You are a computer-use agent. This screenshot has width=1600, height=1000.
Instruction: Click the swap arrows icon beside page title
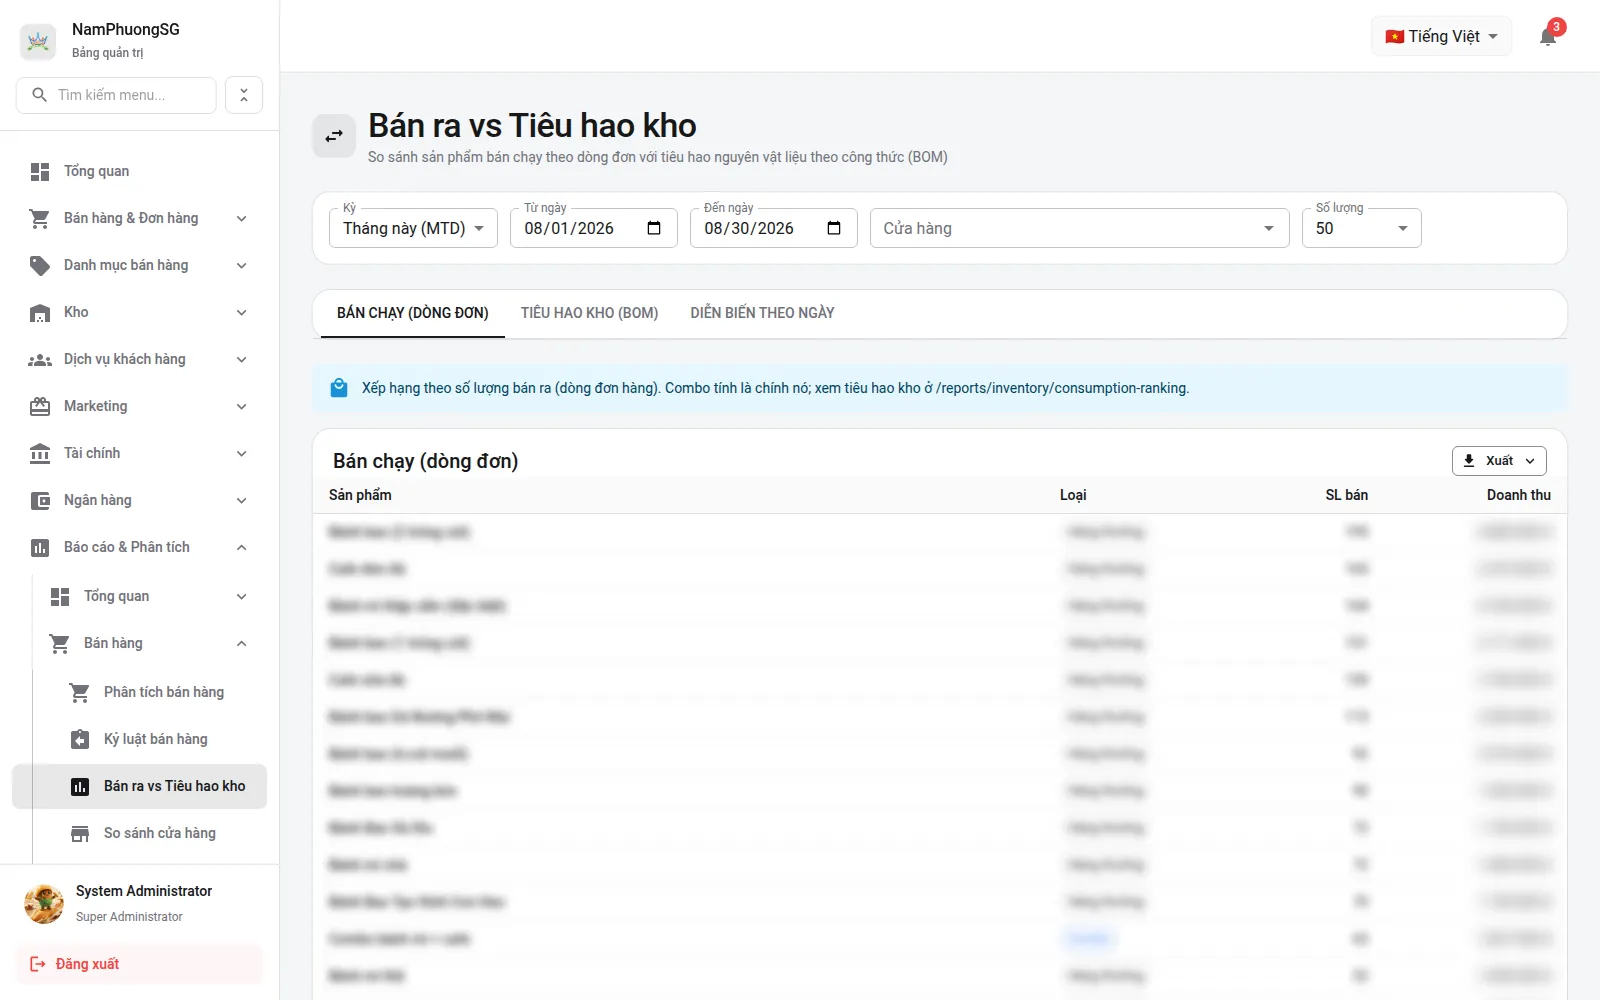(x=334, y=136)
